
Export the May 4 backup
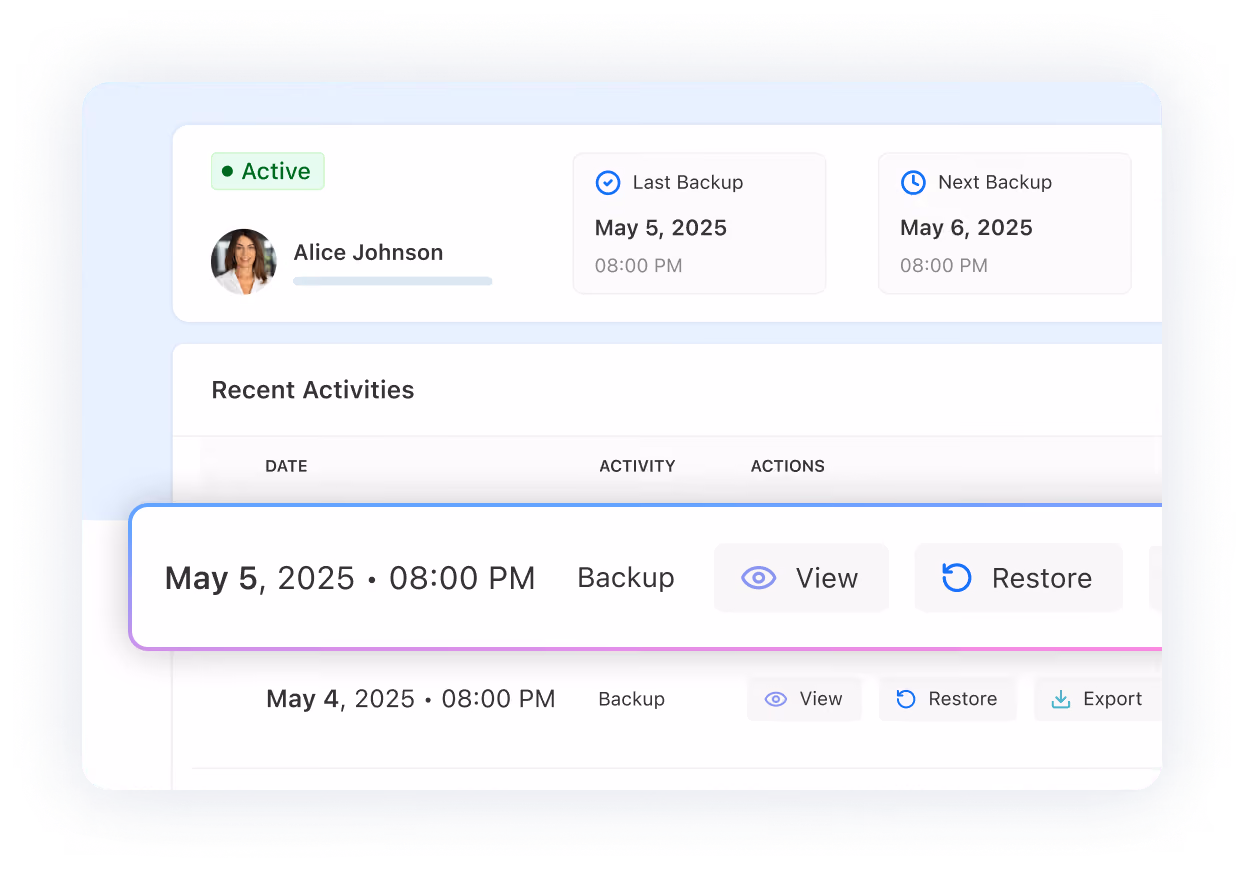[x=1097, y=699]
